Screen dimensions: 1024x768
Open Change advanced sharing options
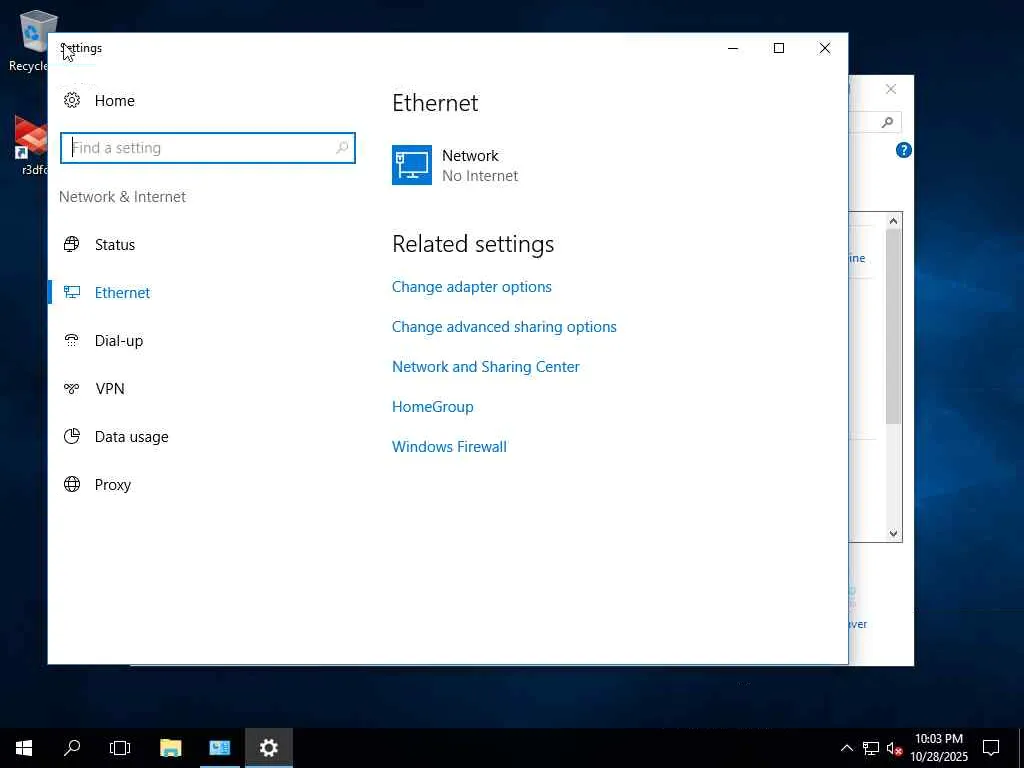[504, 327]
